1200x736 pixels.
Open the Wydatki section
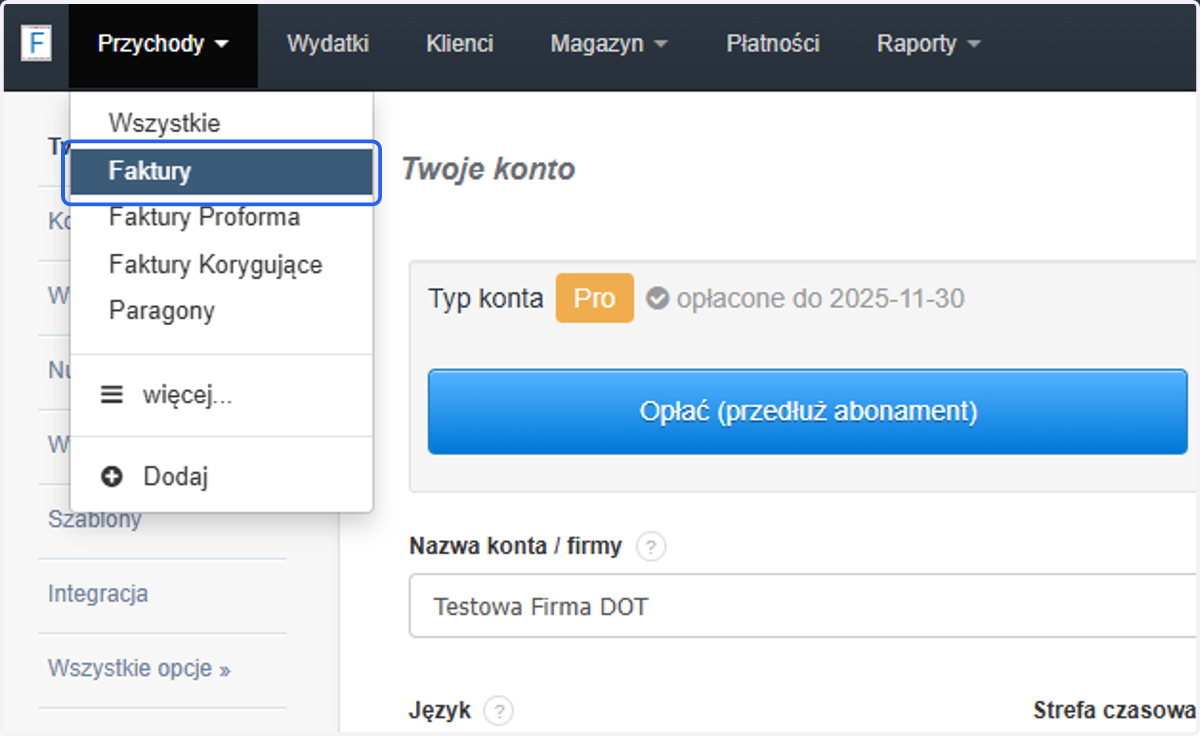pyautogui.click(x=328, y=44)
